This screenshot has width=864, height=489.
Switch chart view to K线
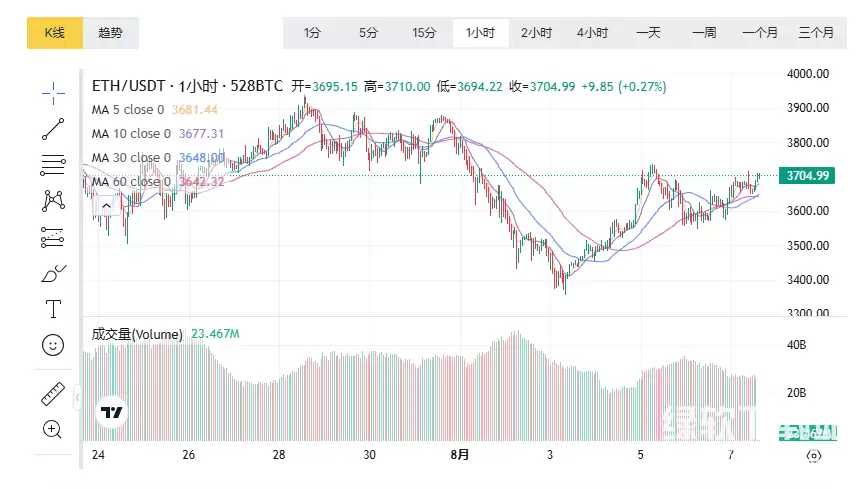54,33
